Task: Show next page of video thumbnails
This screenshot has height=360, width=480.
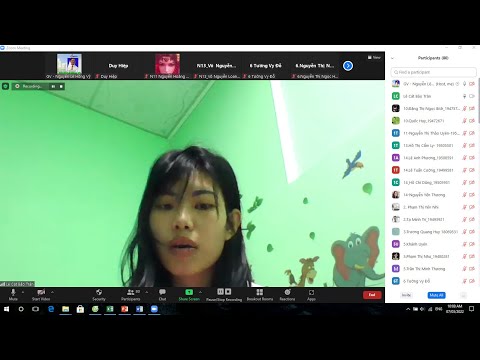Action: [348, 66]
